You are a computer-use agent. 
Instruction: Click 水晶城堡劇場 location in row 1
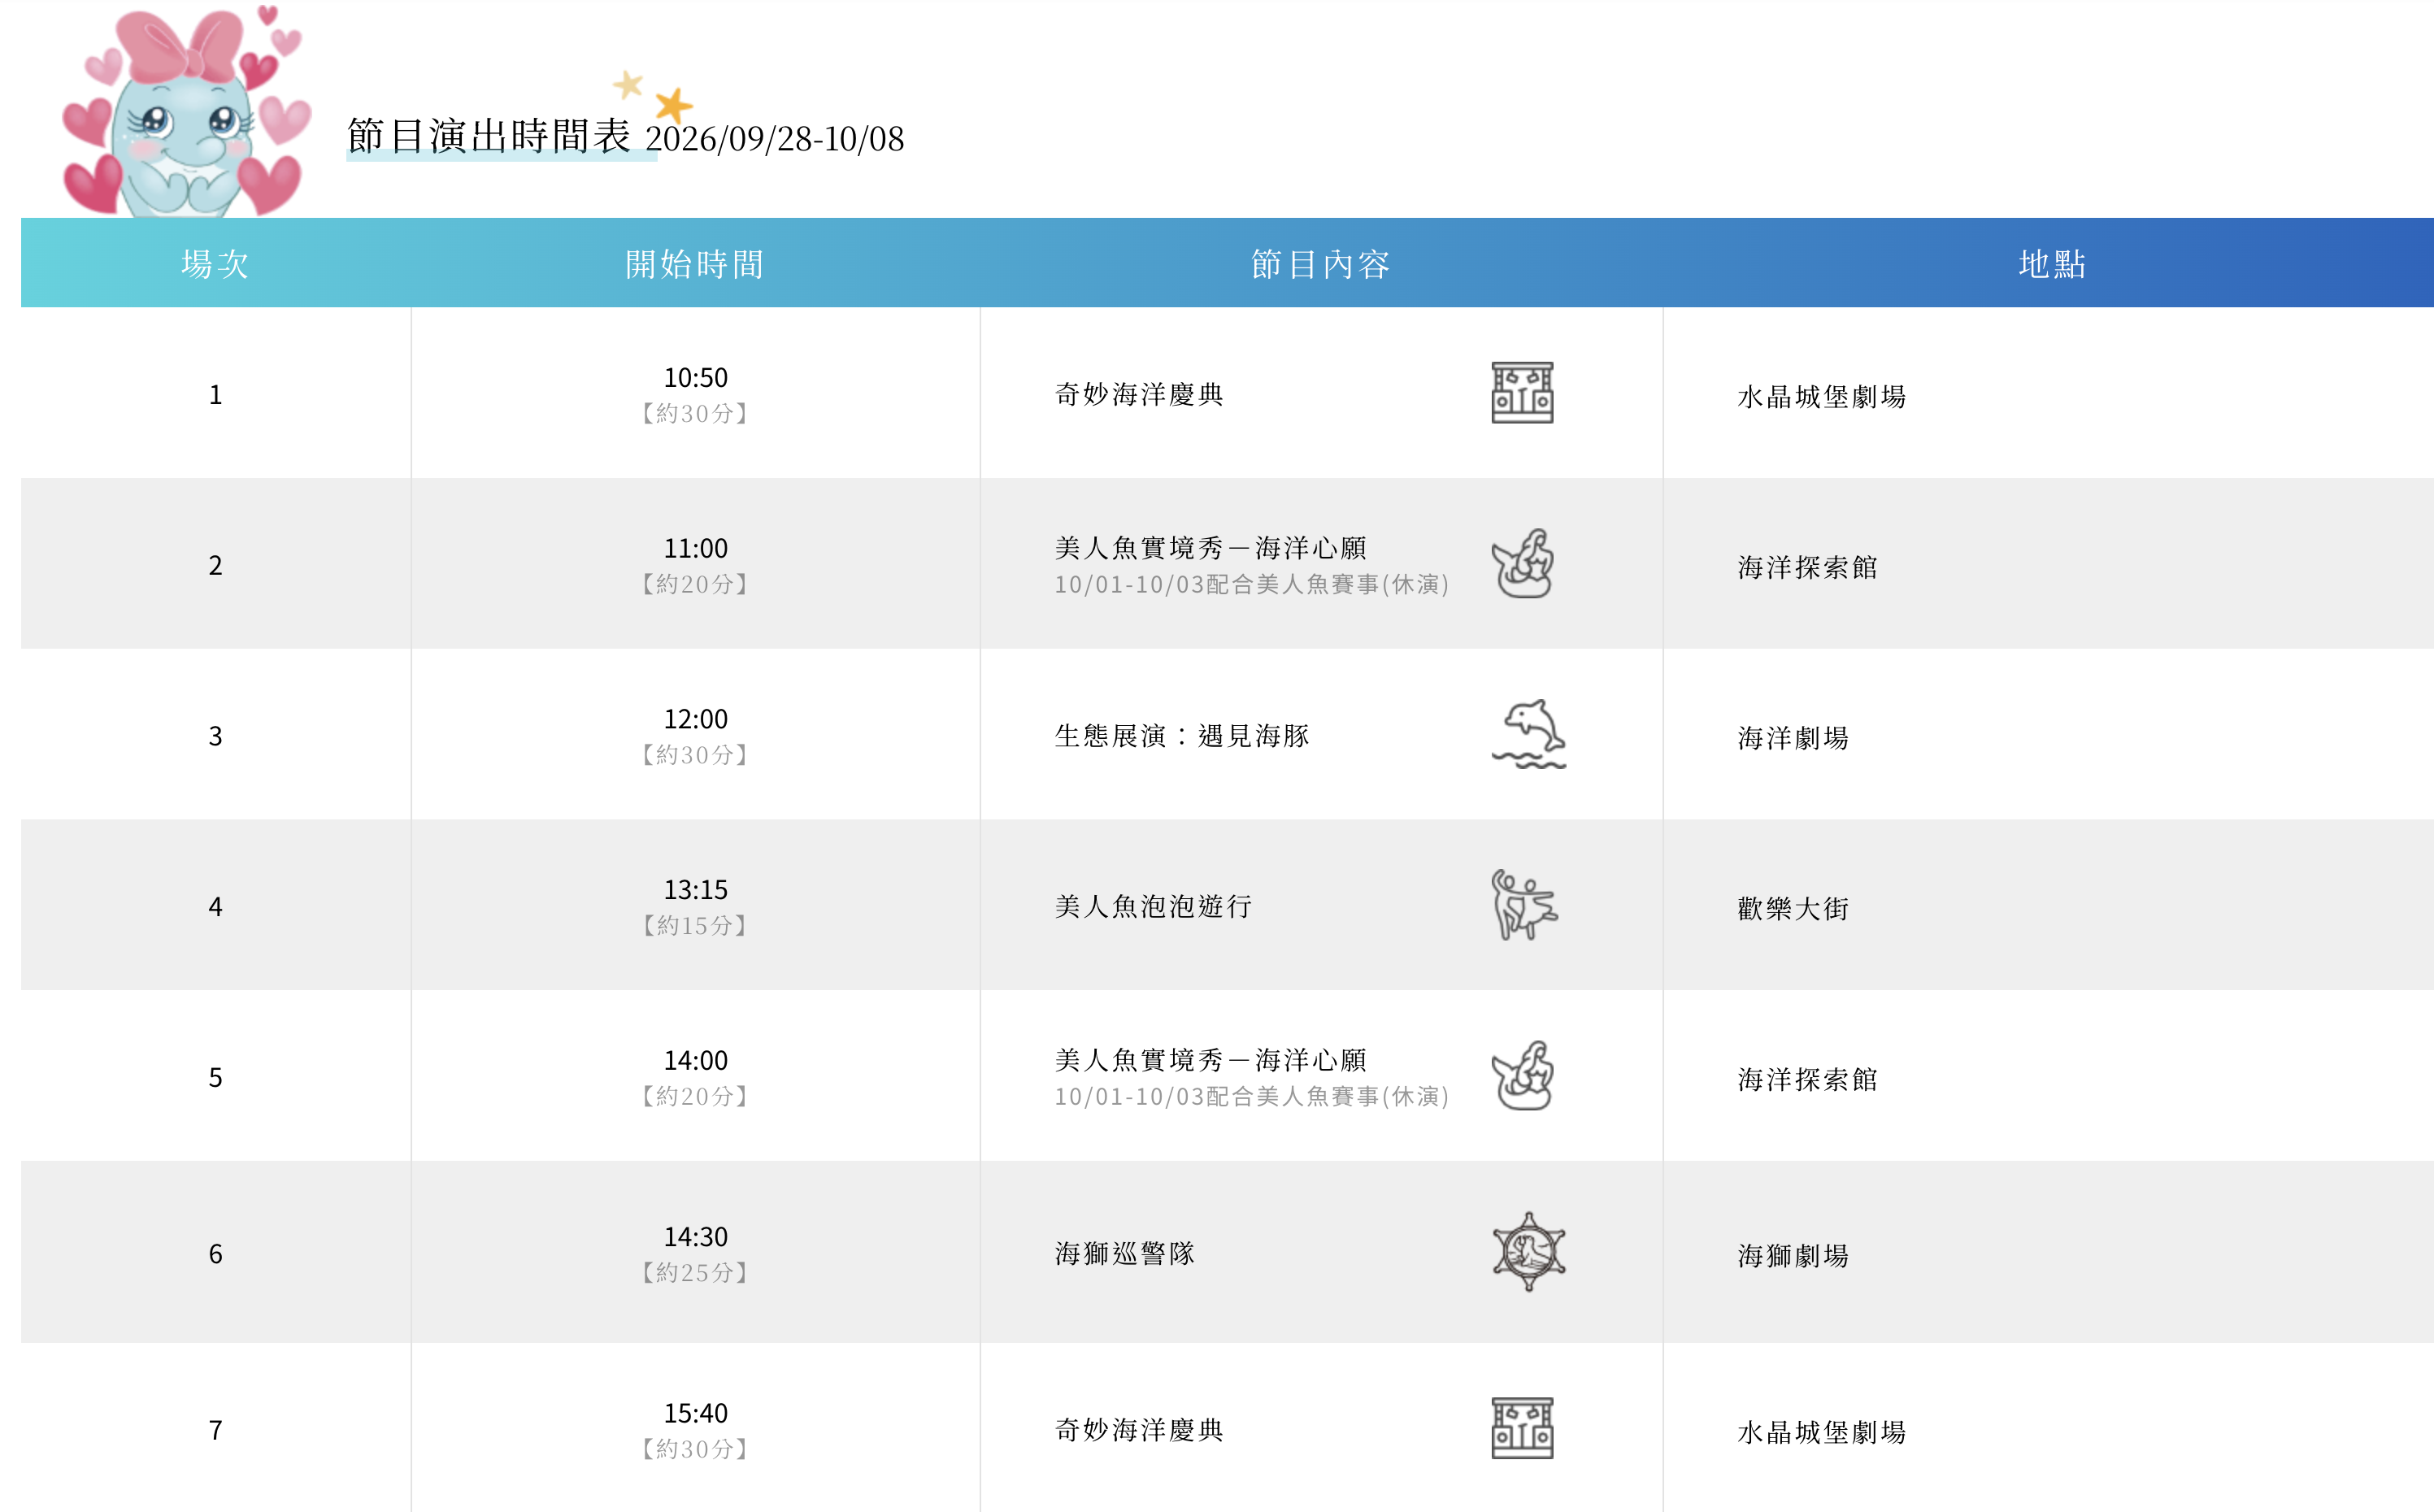coord(1822,397)
